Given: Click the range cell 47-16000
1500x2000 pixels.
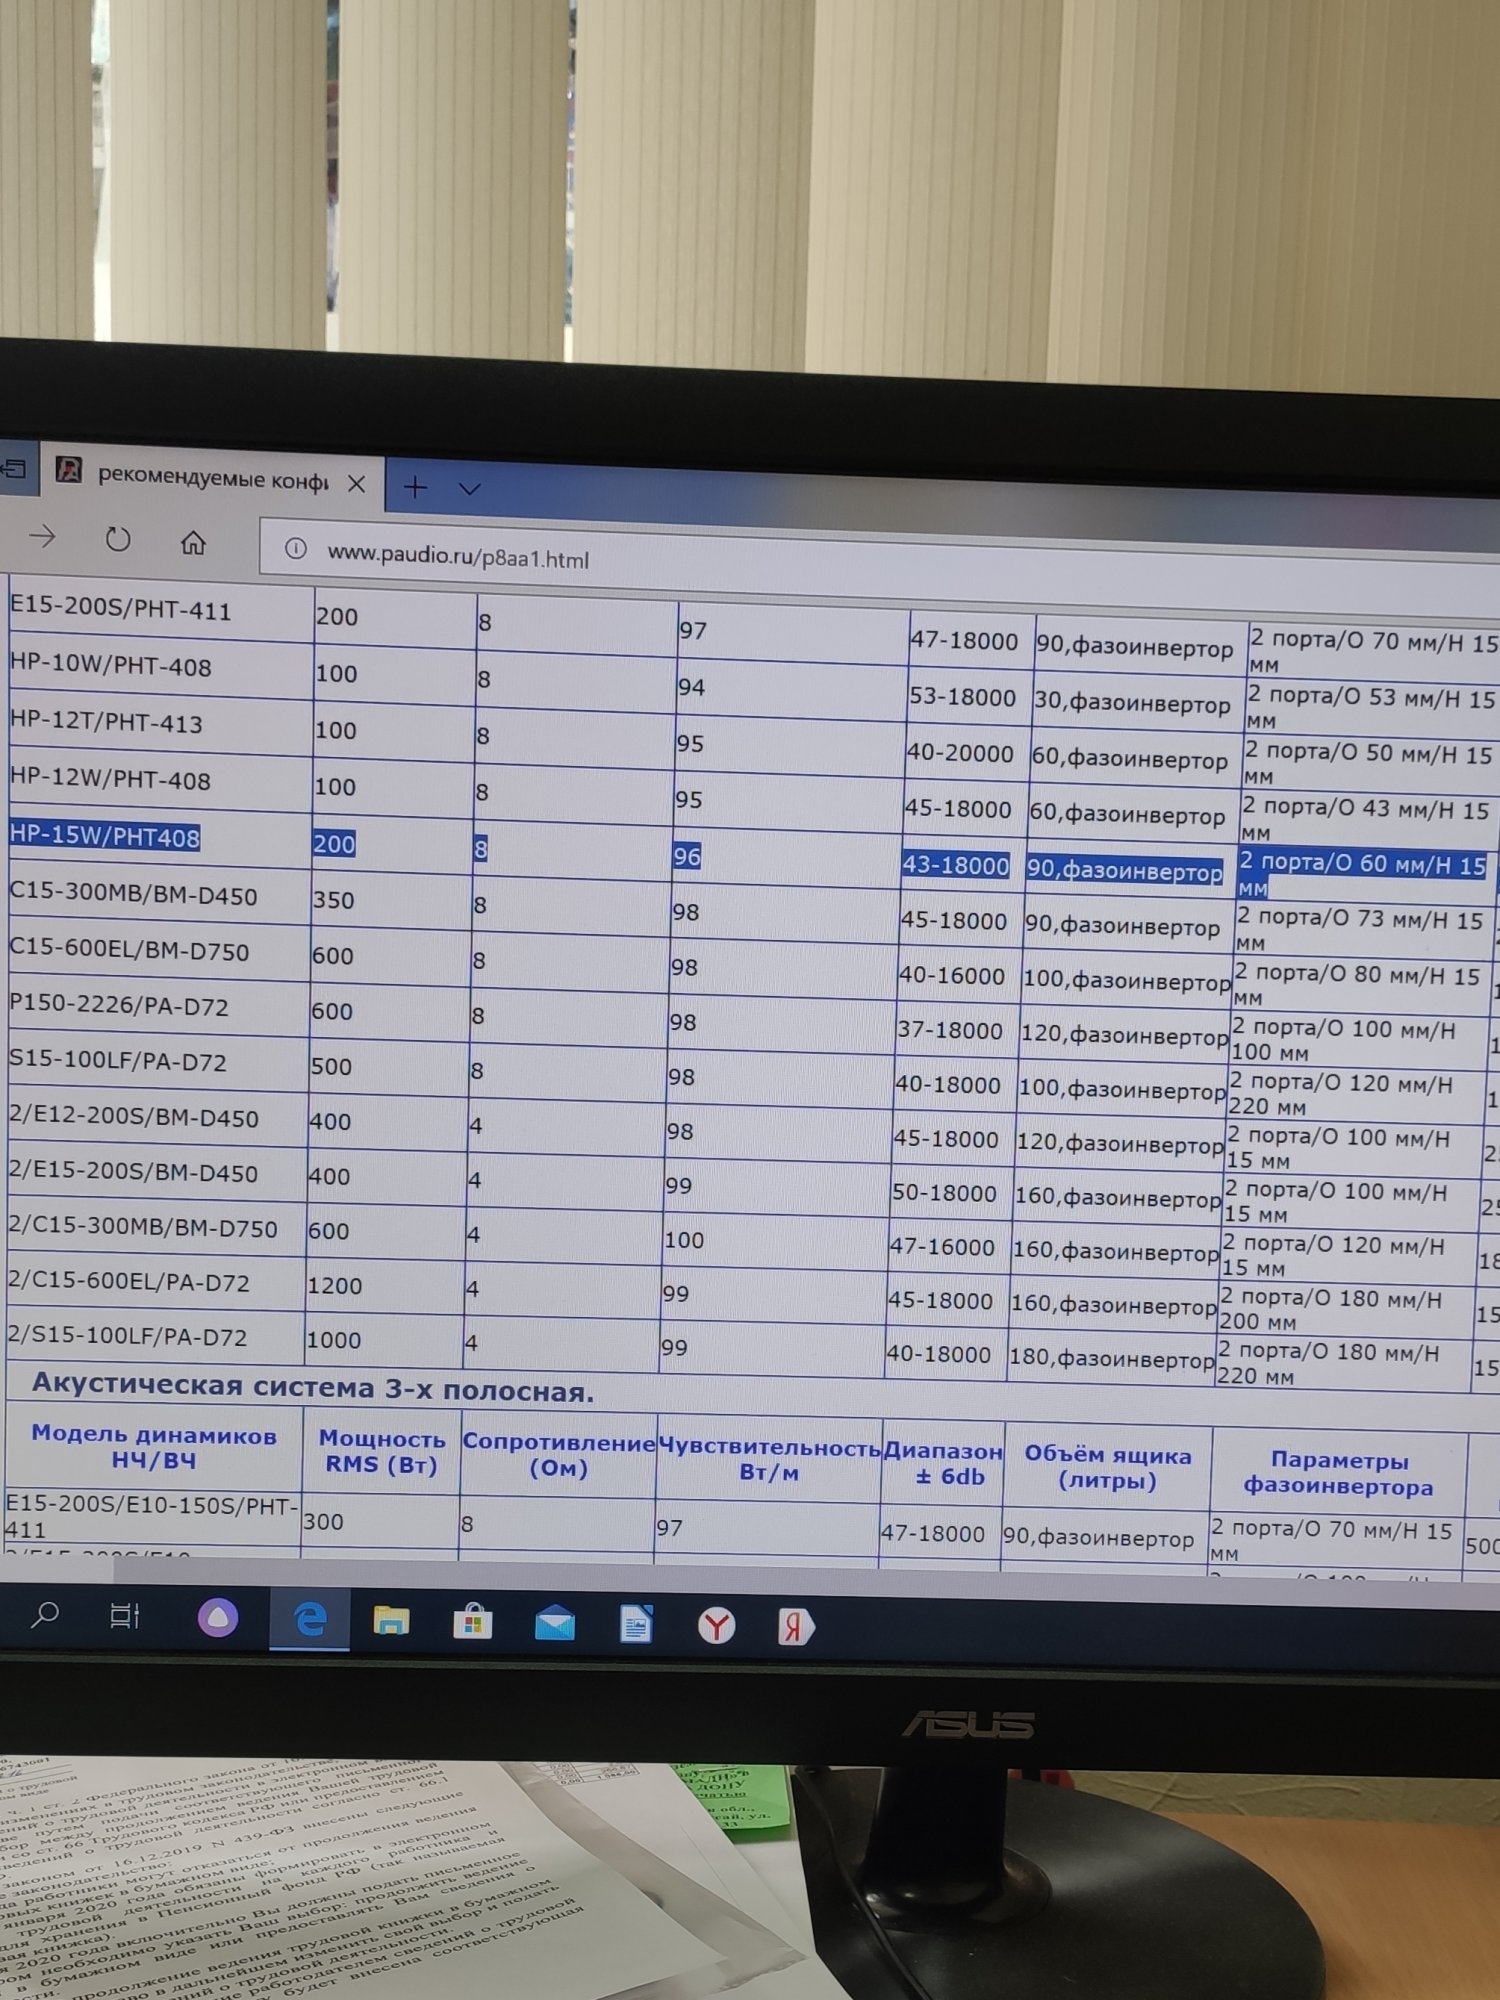Looking at the screenshot, I should (x=942, y=1248).
